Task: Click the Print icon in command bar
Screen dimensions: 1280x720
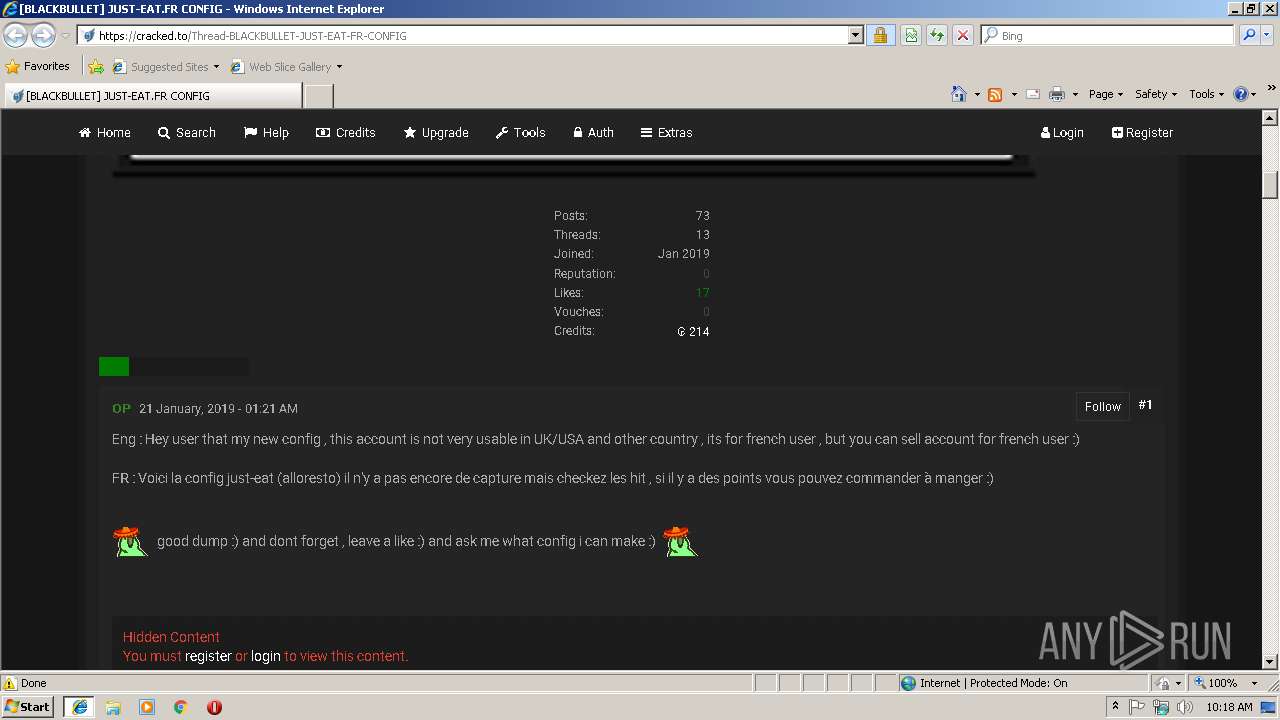Action: [1057, 94]
